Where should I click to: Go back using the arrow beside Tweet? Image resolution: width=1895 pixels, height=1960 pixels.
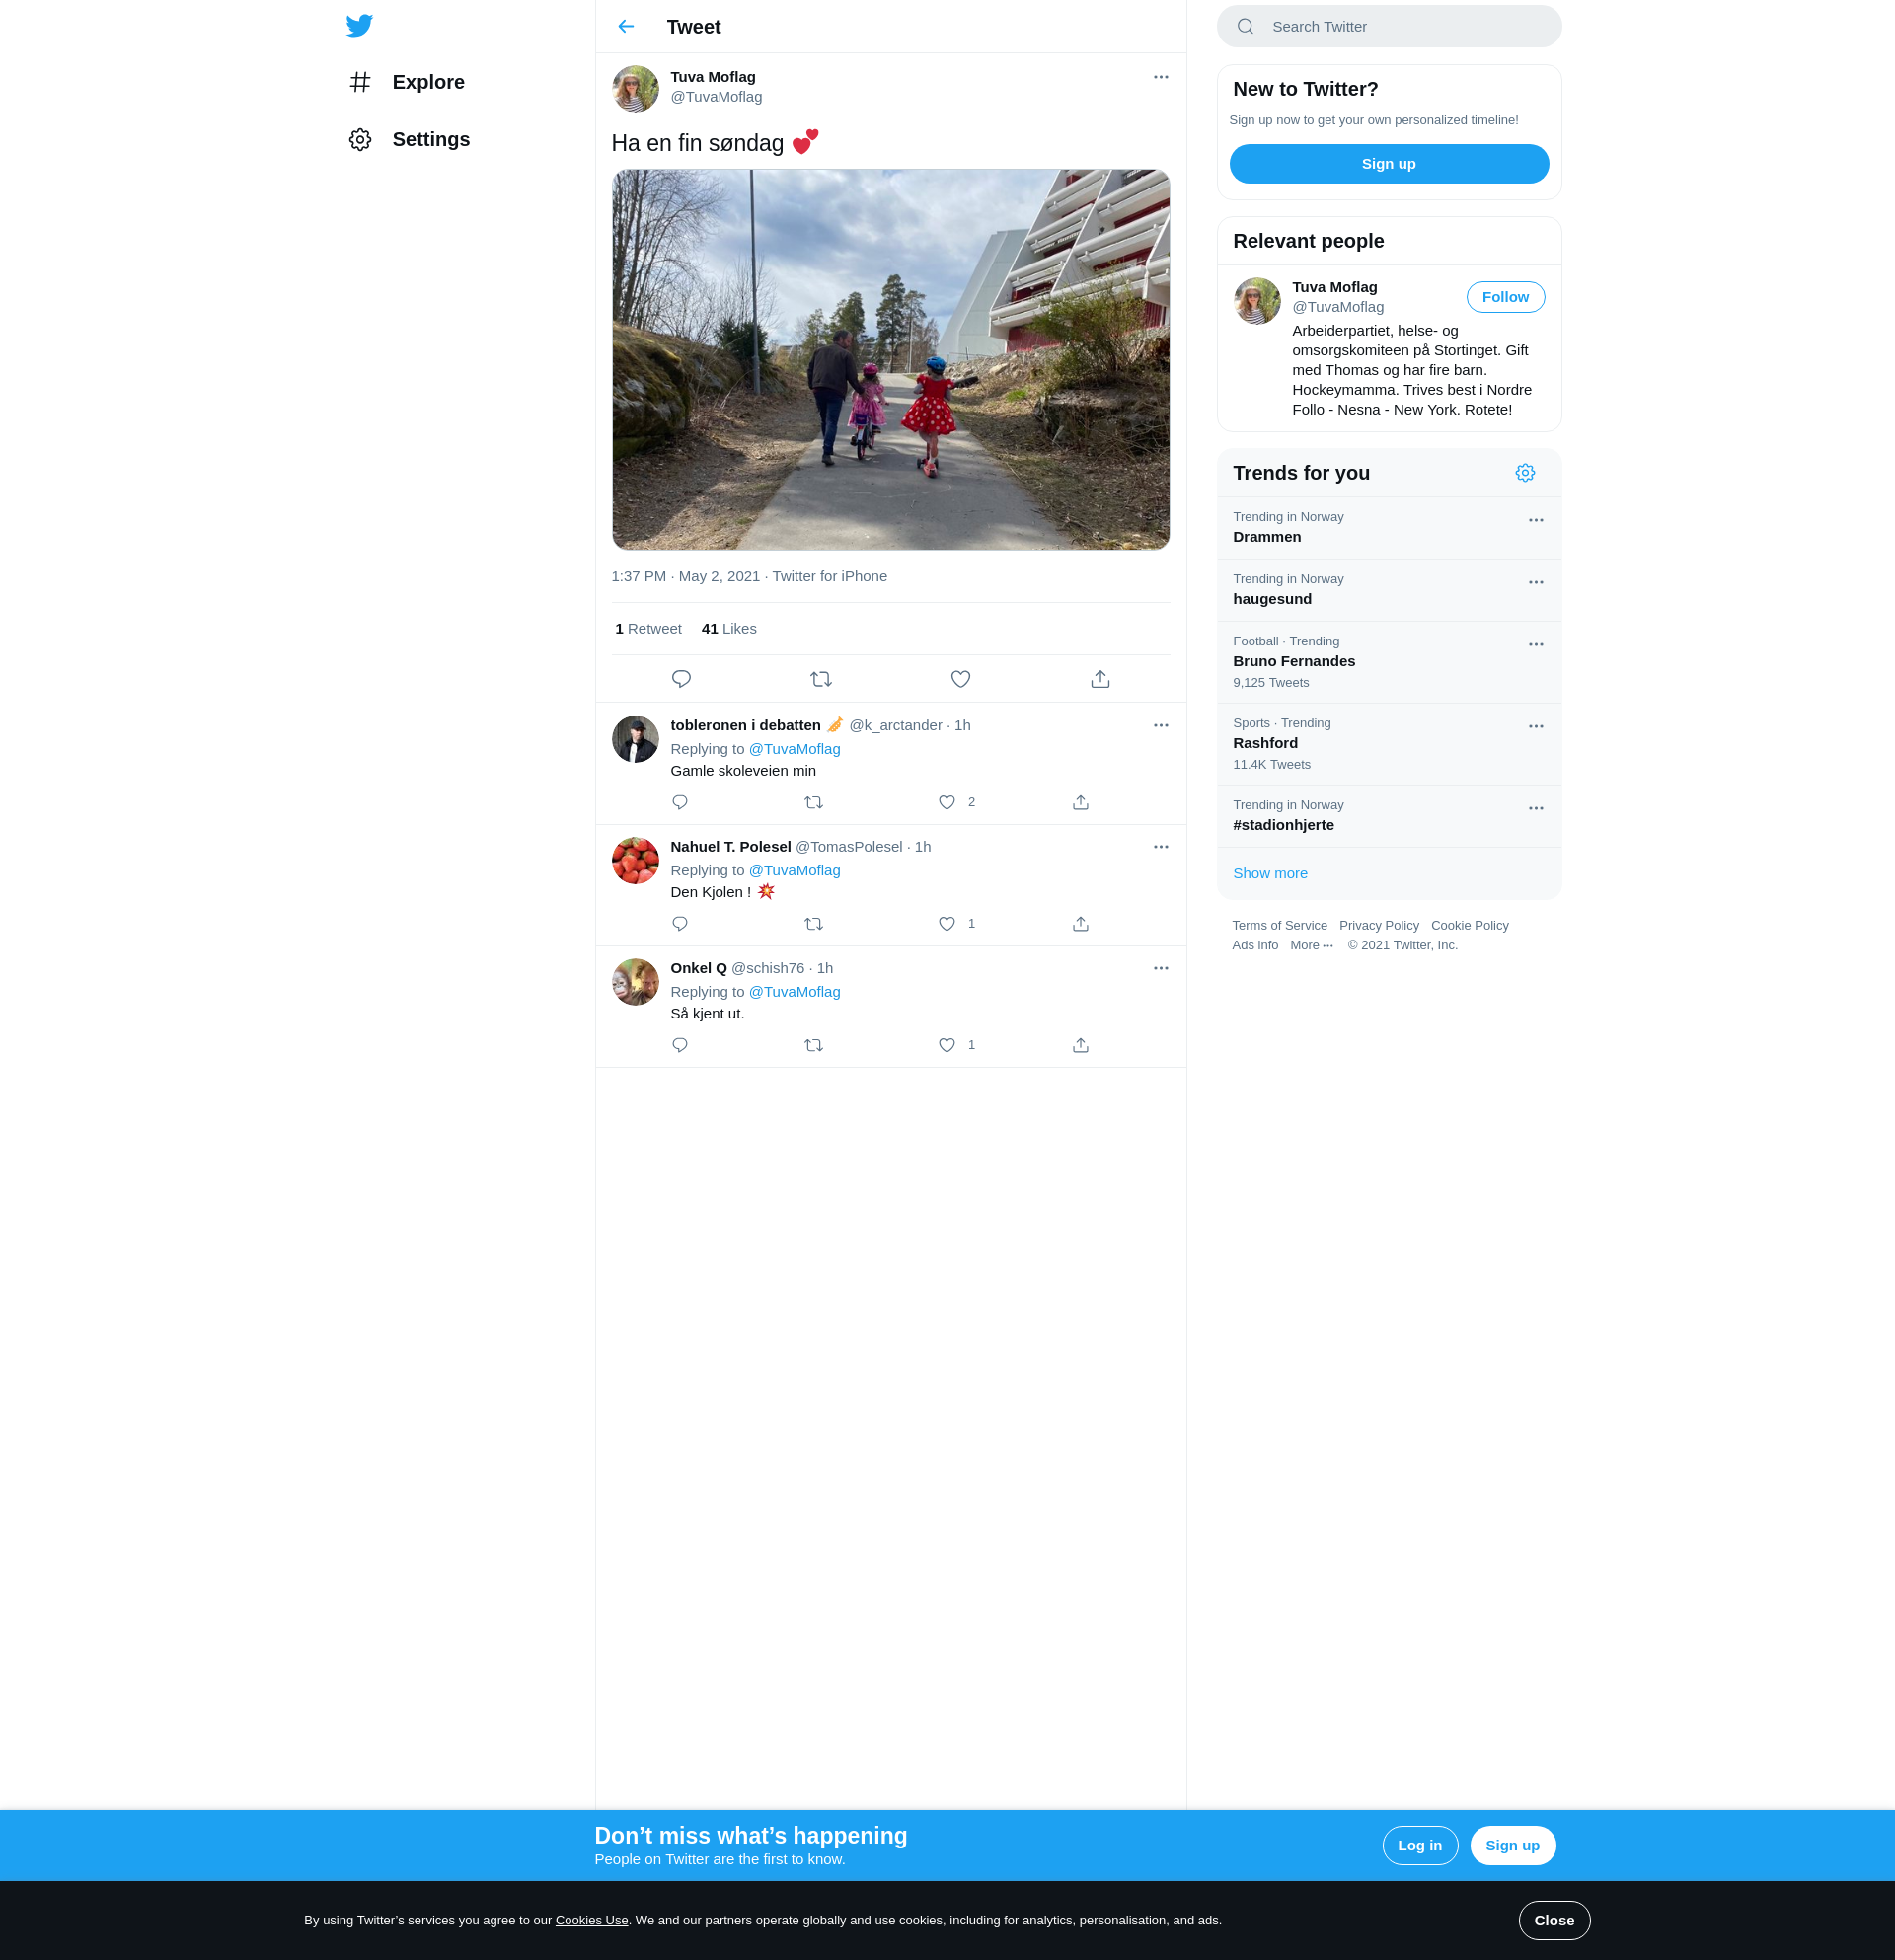(x=626, y=26)
